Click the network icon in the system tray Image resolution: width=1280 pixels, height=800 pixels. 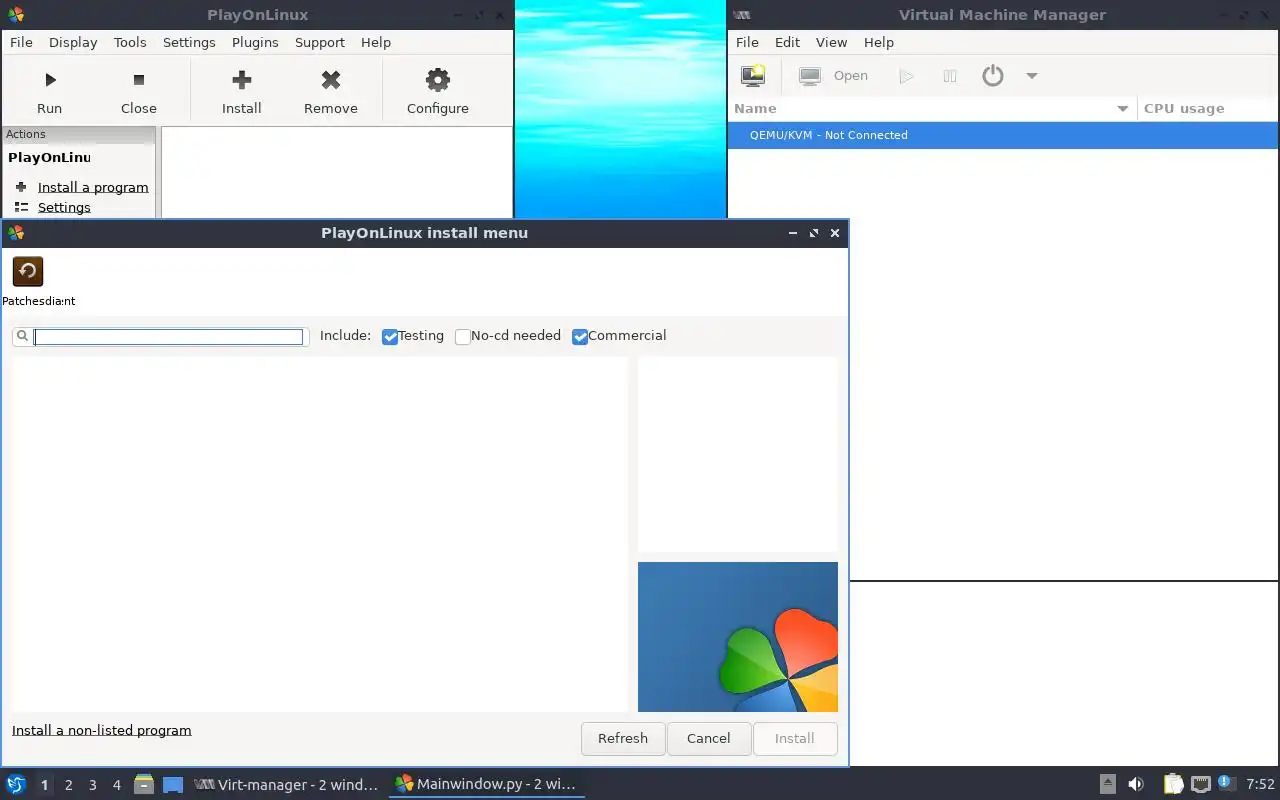1201,785
